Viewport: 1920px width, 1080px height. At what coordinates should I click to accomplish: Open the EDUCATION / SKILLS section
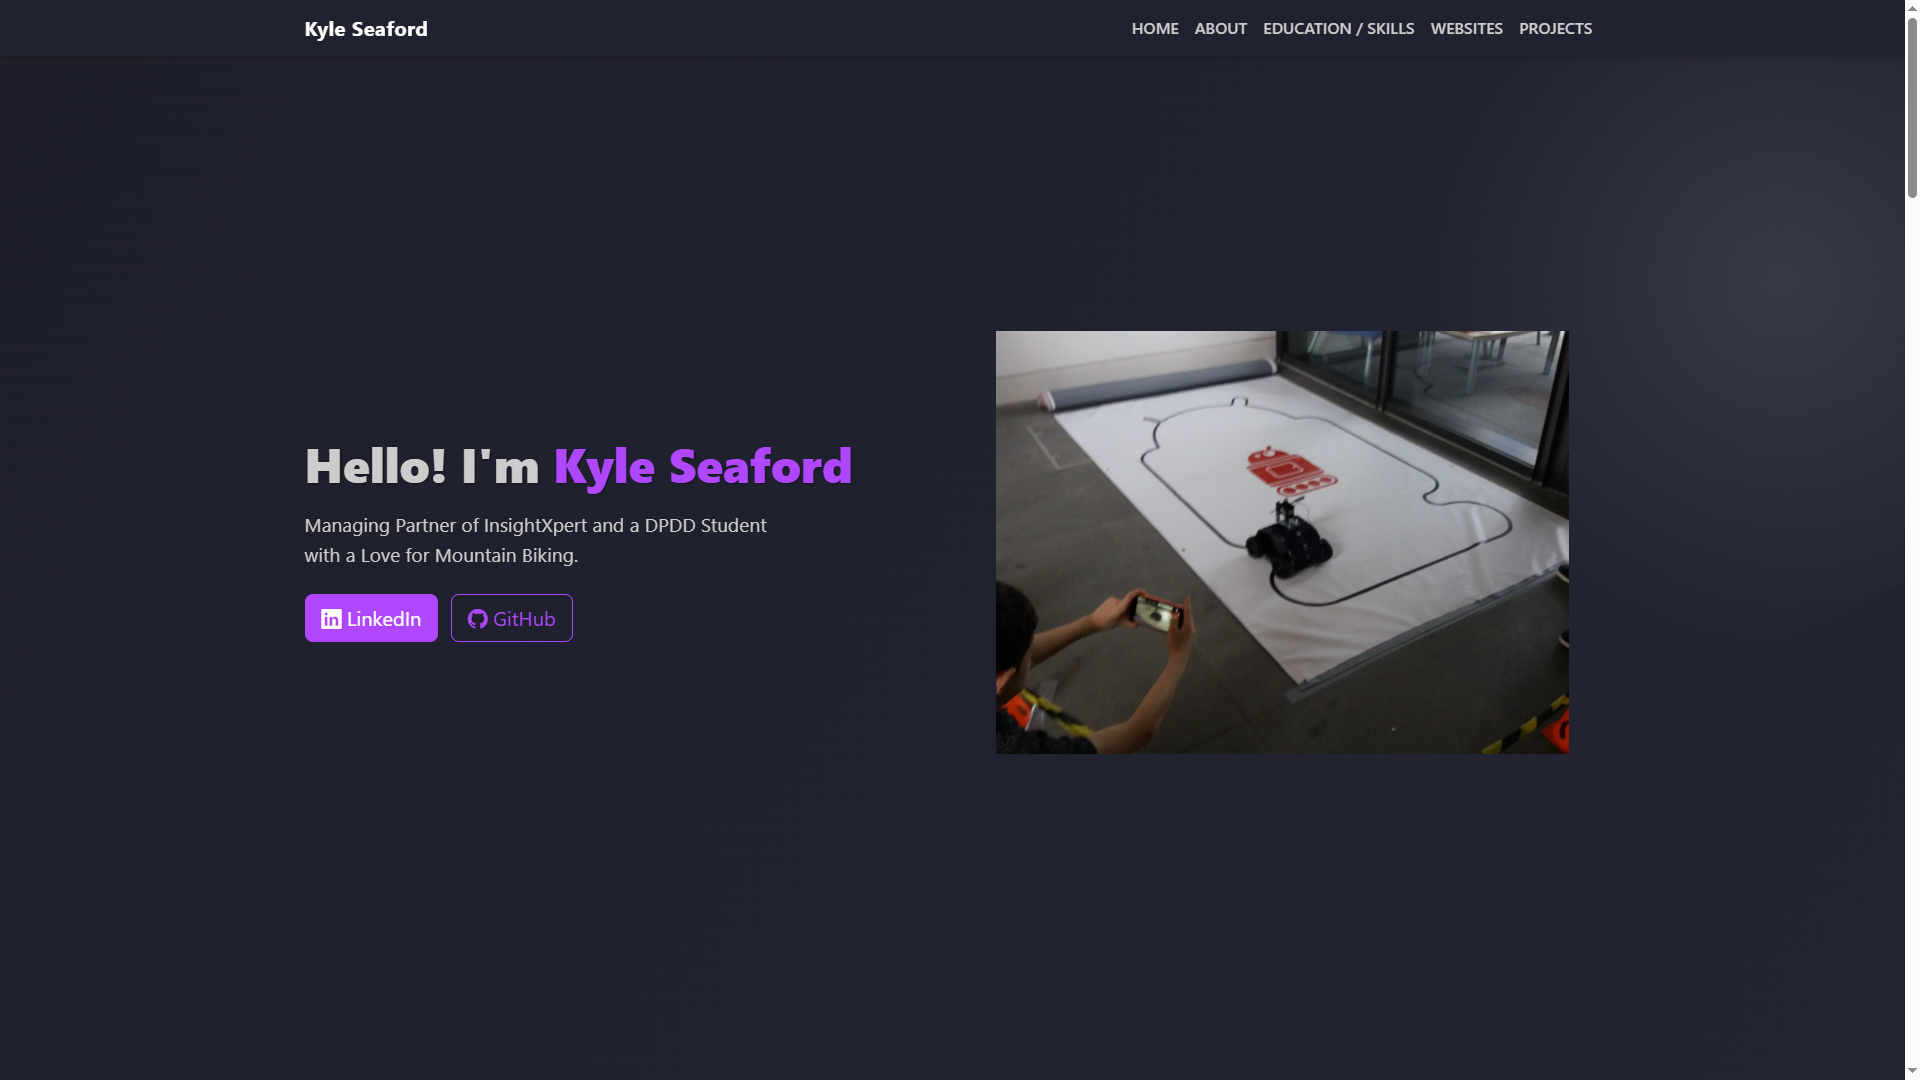[x=1338, y=29]
